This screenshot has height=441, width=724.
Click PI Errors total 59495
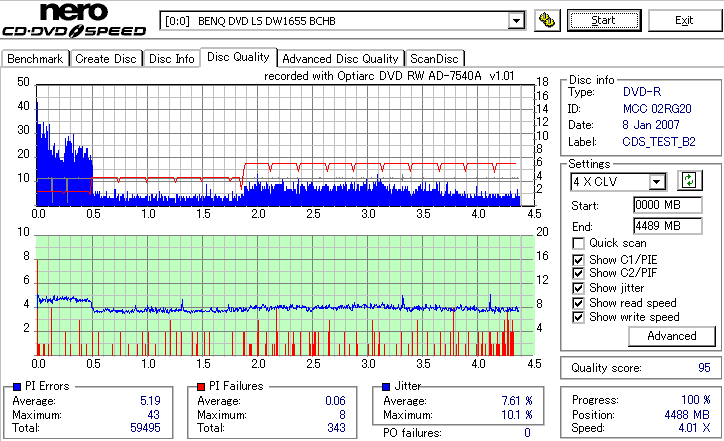pos(145,428)
